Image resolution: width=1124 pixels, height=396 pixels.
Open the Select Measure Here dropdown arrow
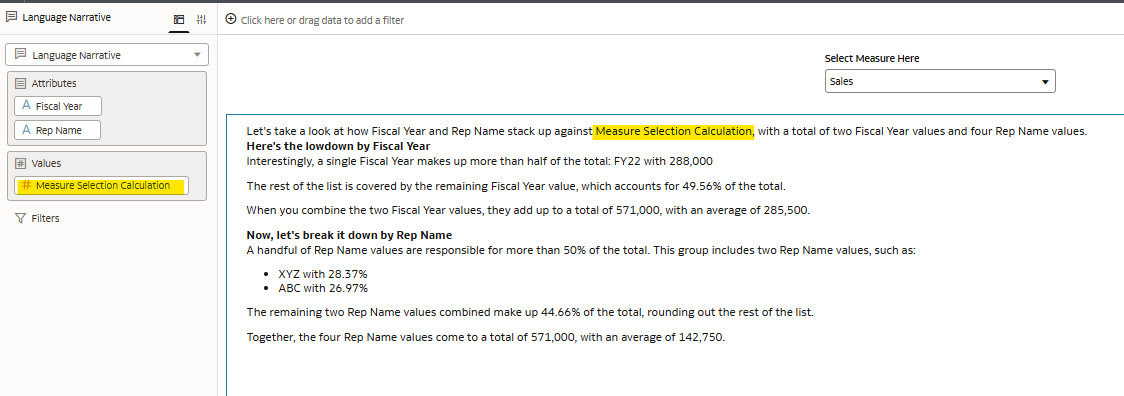pyautogui.click(x=1044, y=82)
